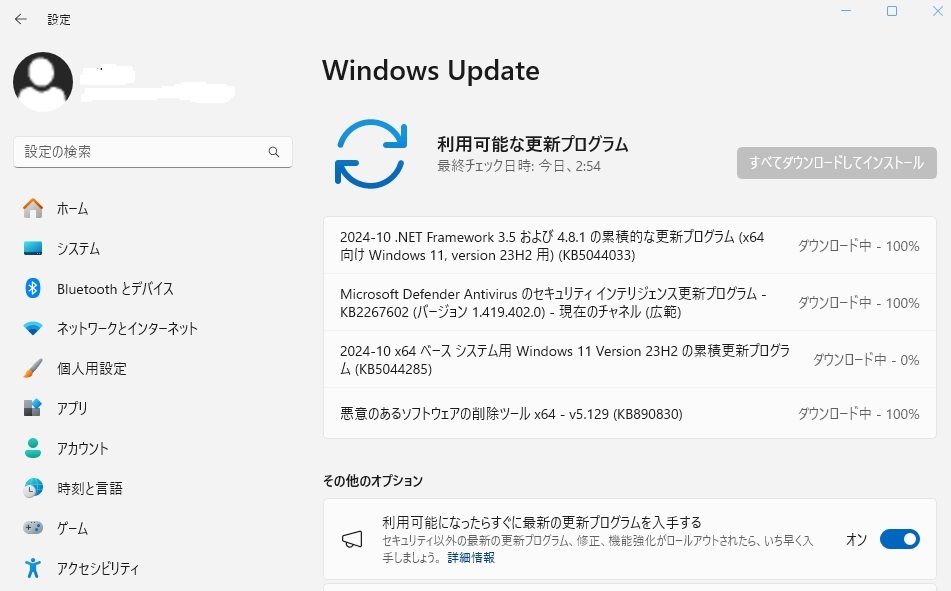Image resolution: width=951 pixels, height=591 pixels.
Task: Click the magnifier search icon in search box
Action: [x=274, y=153]
